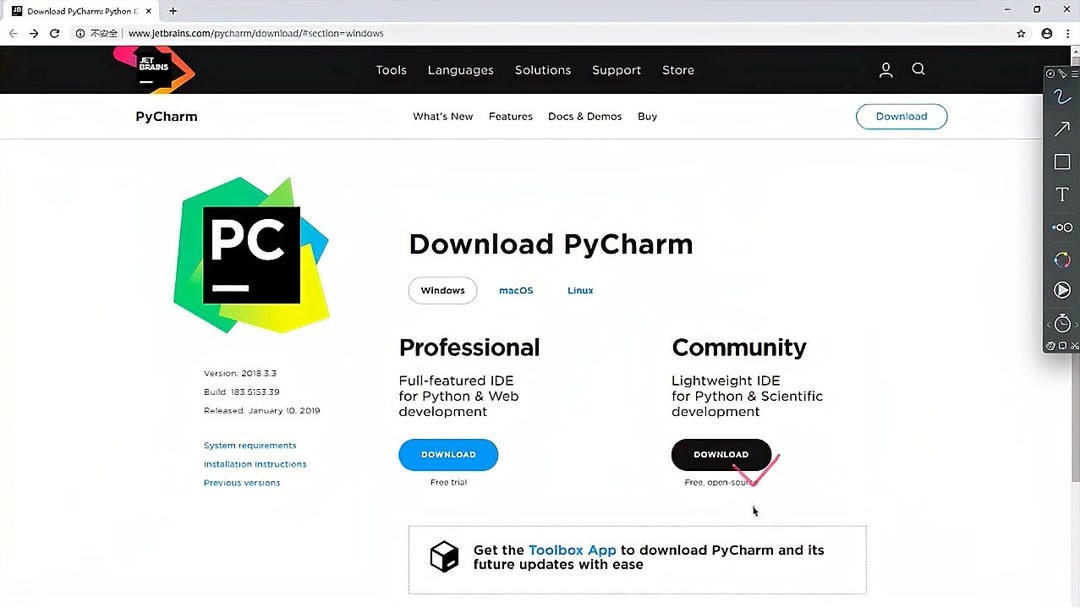Select the arrow annotation tool
Image resolution: width=1080 pixels, height=608 pixels.
(1061, 128)
